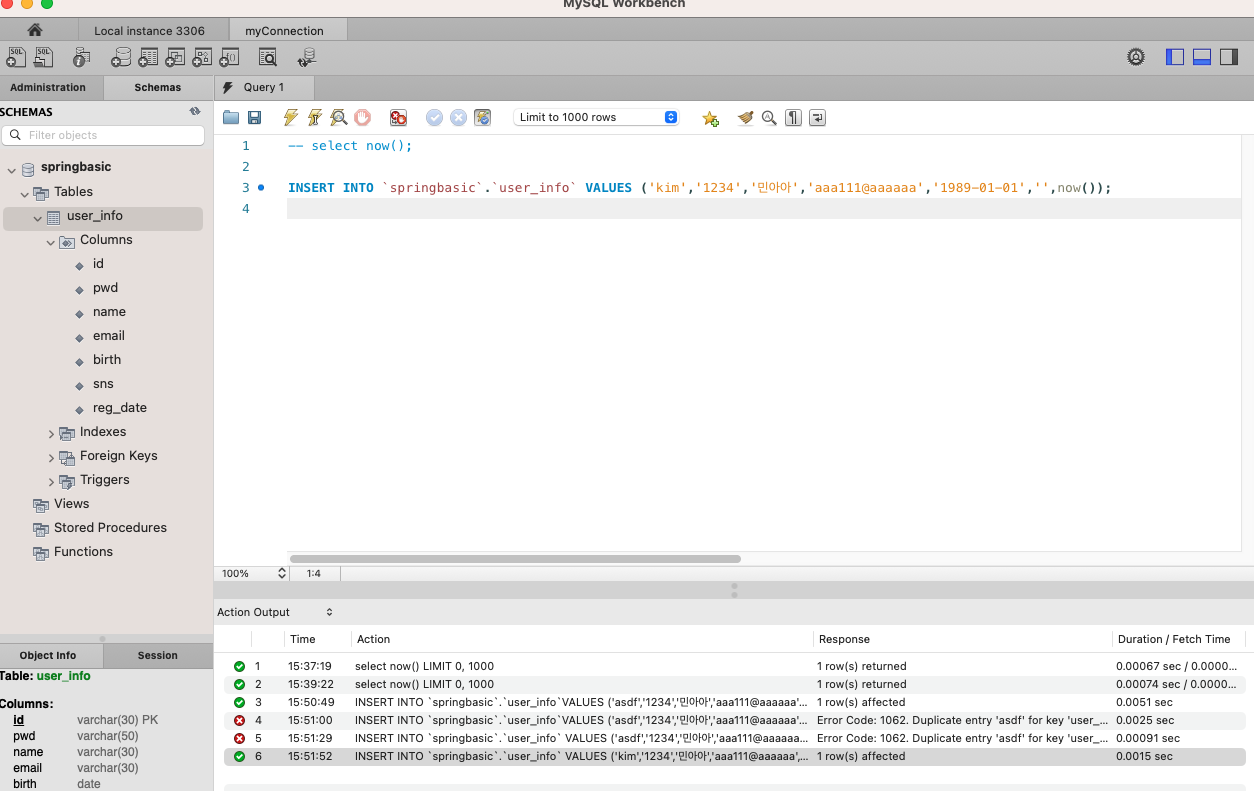
Task: Select the Stored Procedures node
Action: click(110, 528)
